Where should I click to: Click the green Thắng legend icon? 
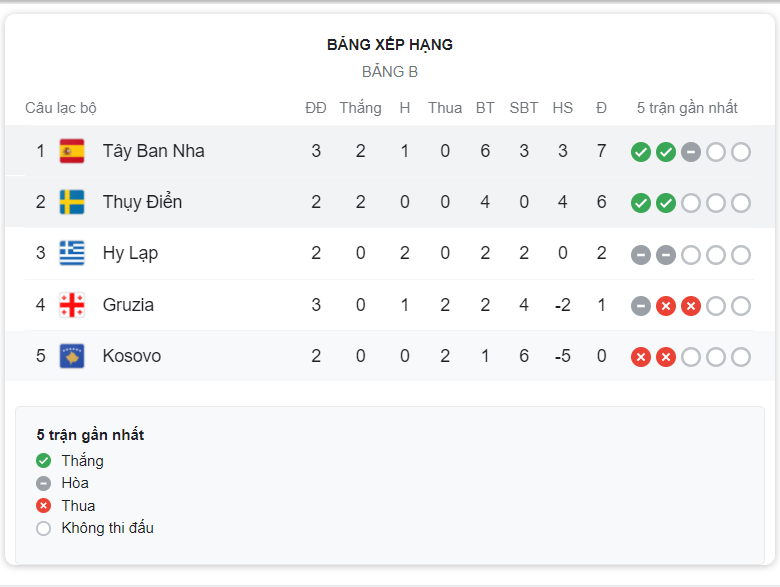point(44,461)
